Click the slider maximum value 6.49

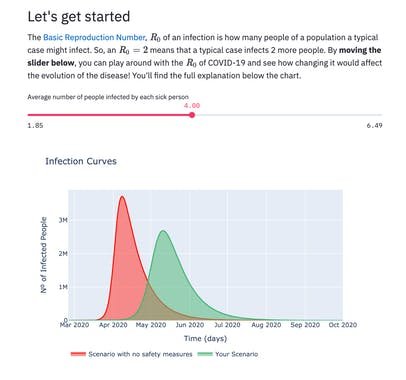pos(374,125)
